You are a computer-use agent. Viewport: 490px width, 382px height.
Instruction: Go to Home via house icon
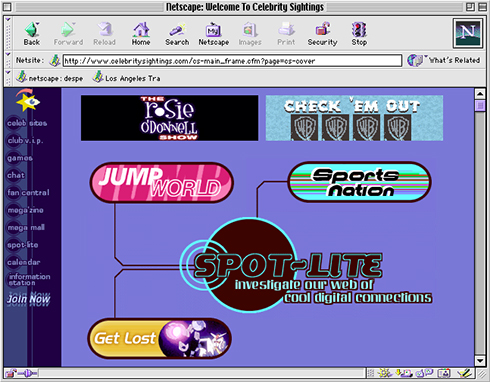(x=141, y=34)
